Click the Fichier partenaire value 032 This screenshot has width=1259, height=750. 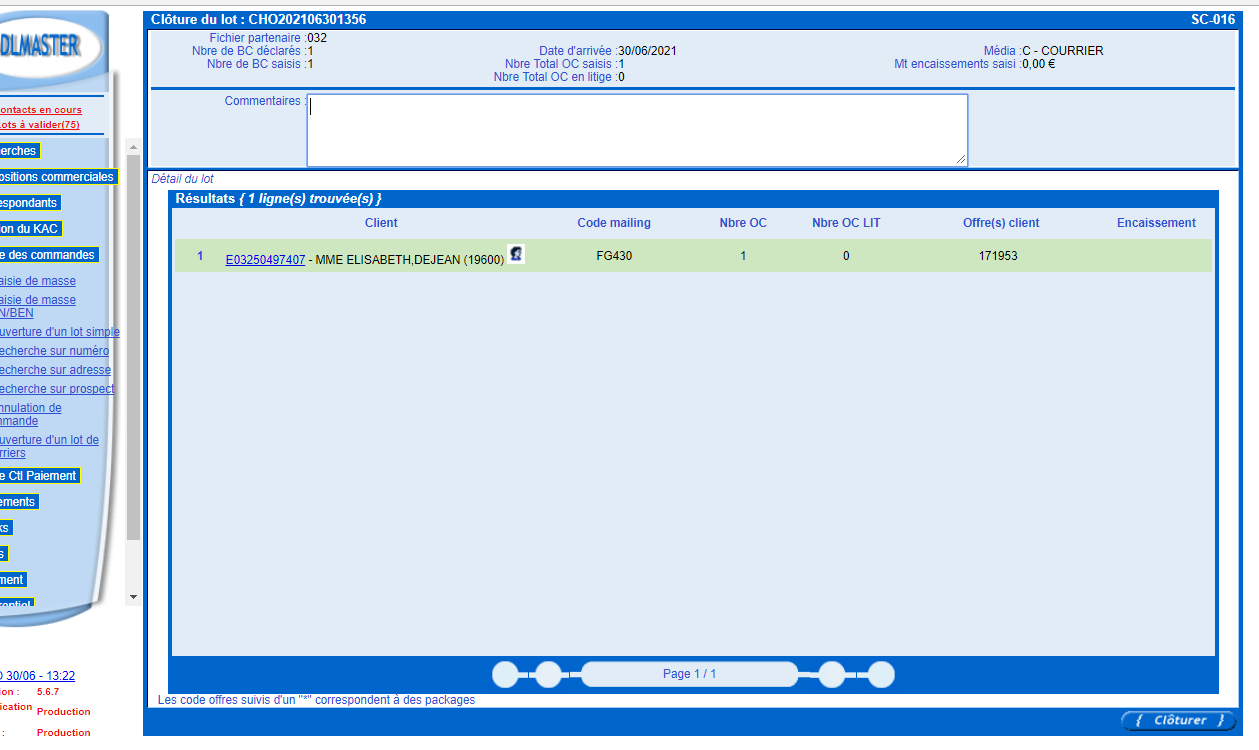tap(317, 38)
